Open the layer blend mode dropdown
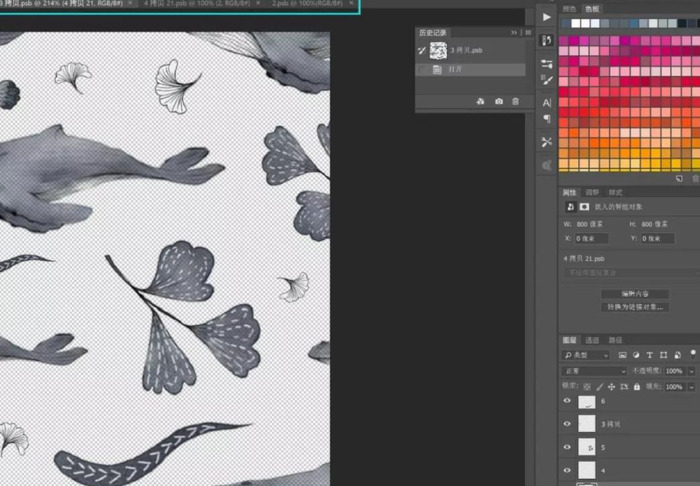The width and height of the screenshot is (700, 486). point(593,371)
